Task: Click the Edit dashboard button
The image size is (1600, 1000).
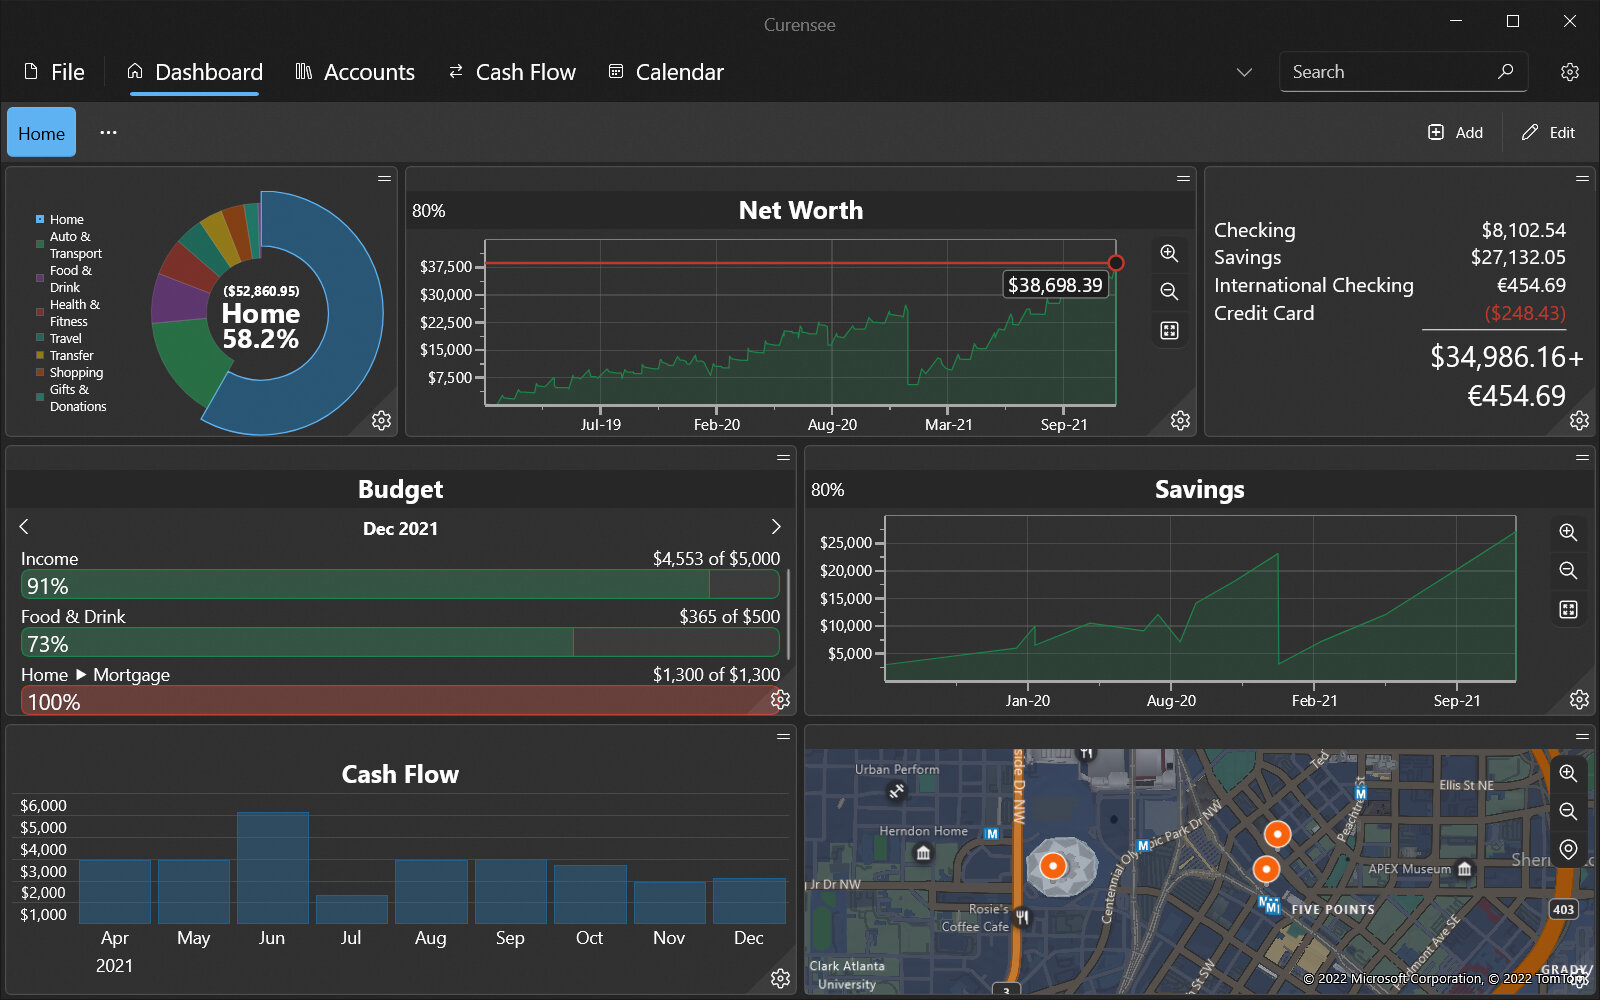Action: 1548,133
